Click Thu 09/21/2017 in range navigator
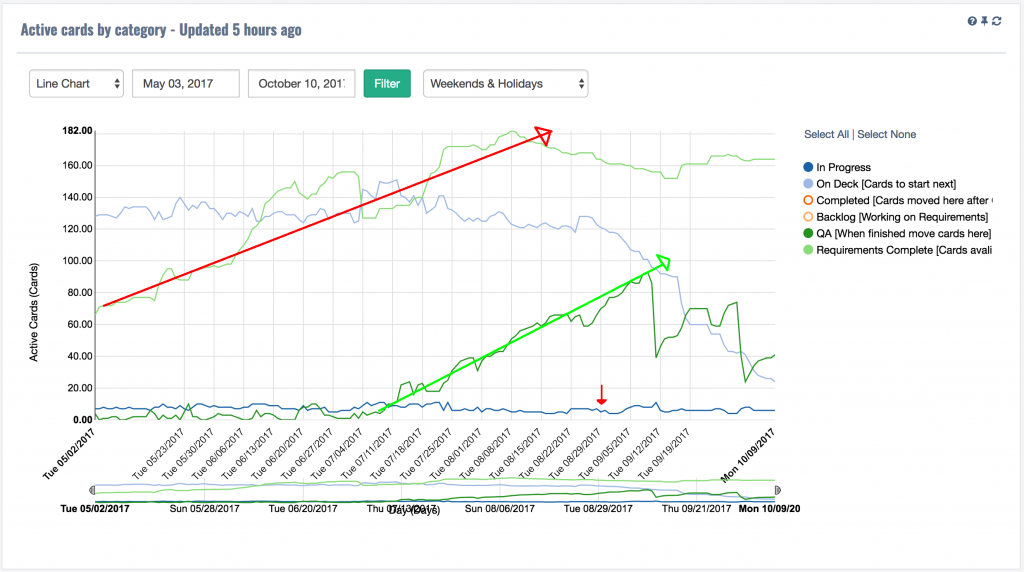The height and width of the screenshot is (572, 1024). (696, 509)
